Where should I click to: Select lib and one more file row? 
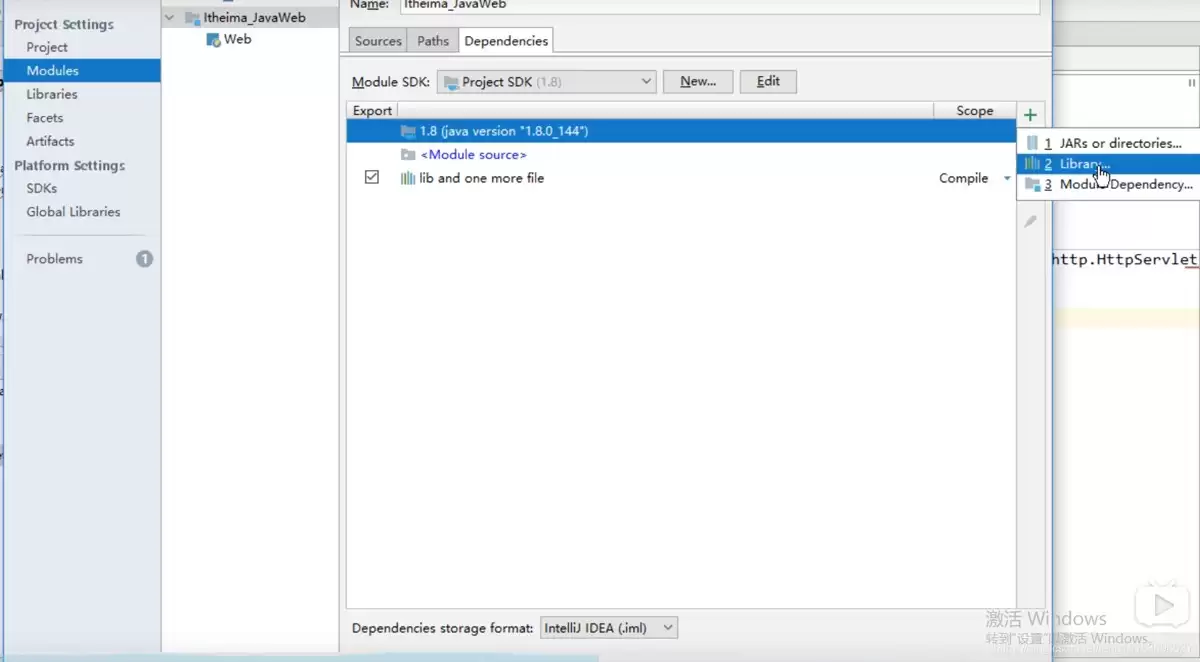681,178
